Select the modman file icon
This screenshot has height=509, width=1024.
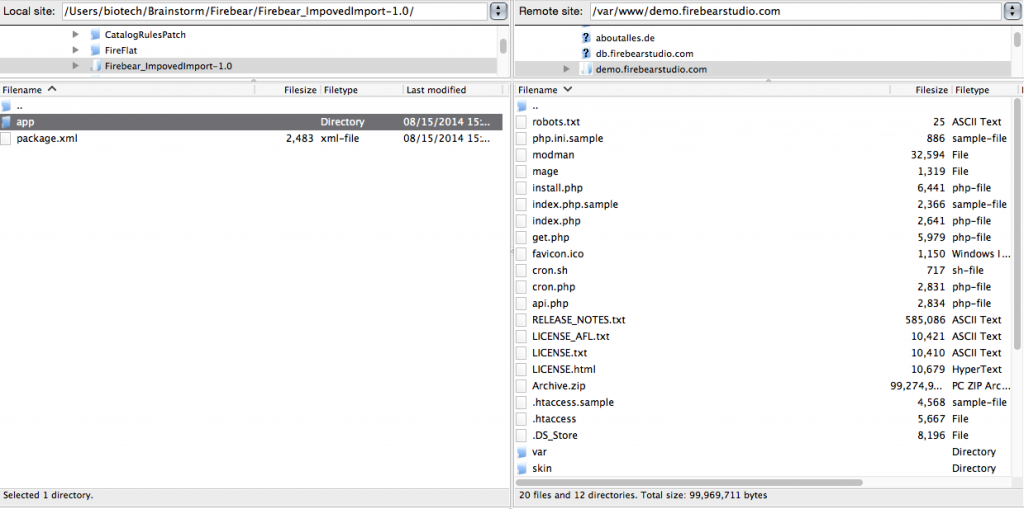[521, 155]
